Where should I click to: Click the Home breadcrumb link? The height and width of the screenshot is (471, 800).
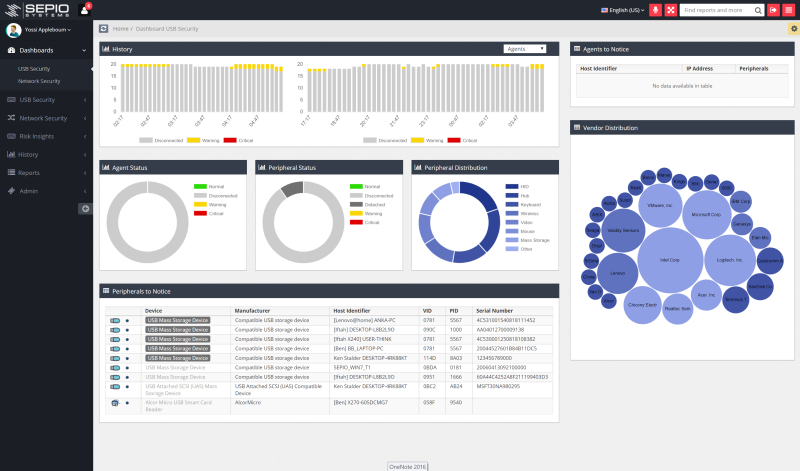coord(120,29)
